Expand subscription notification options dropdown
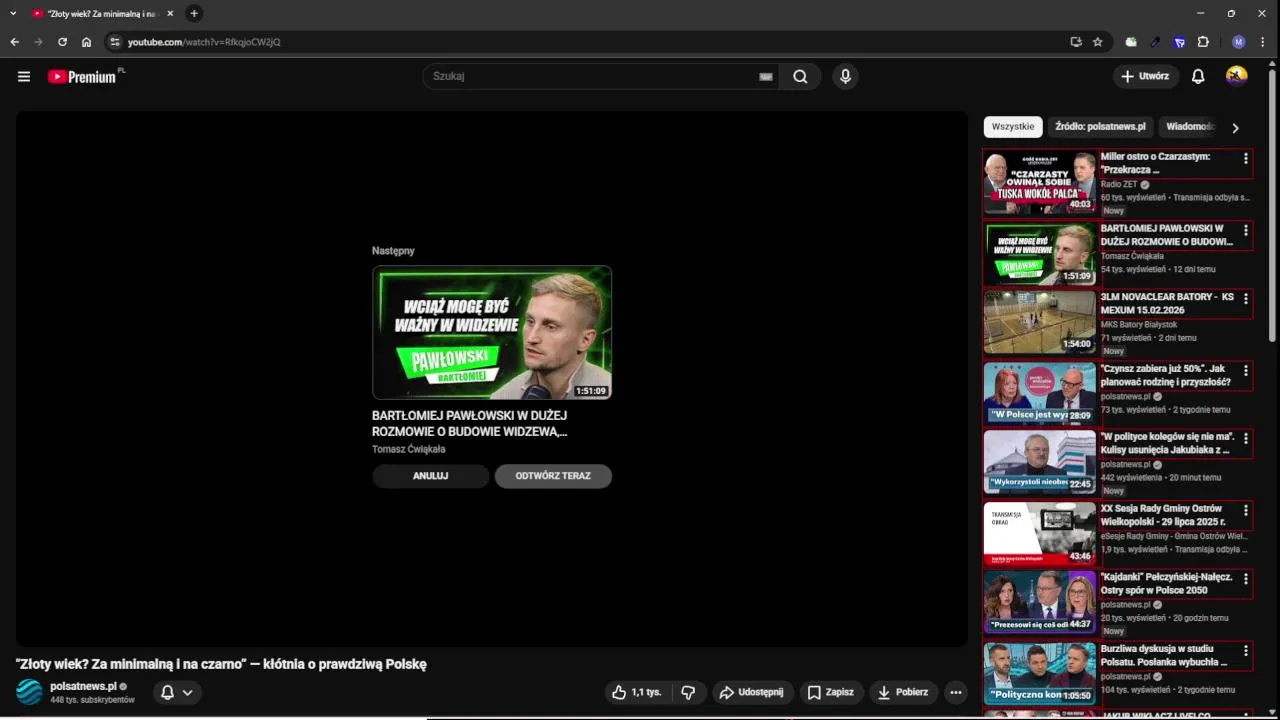Viewport: 1280px width, 720px height. click(178, 692)
